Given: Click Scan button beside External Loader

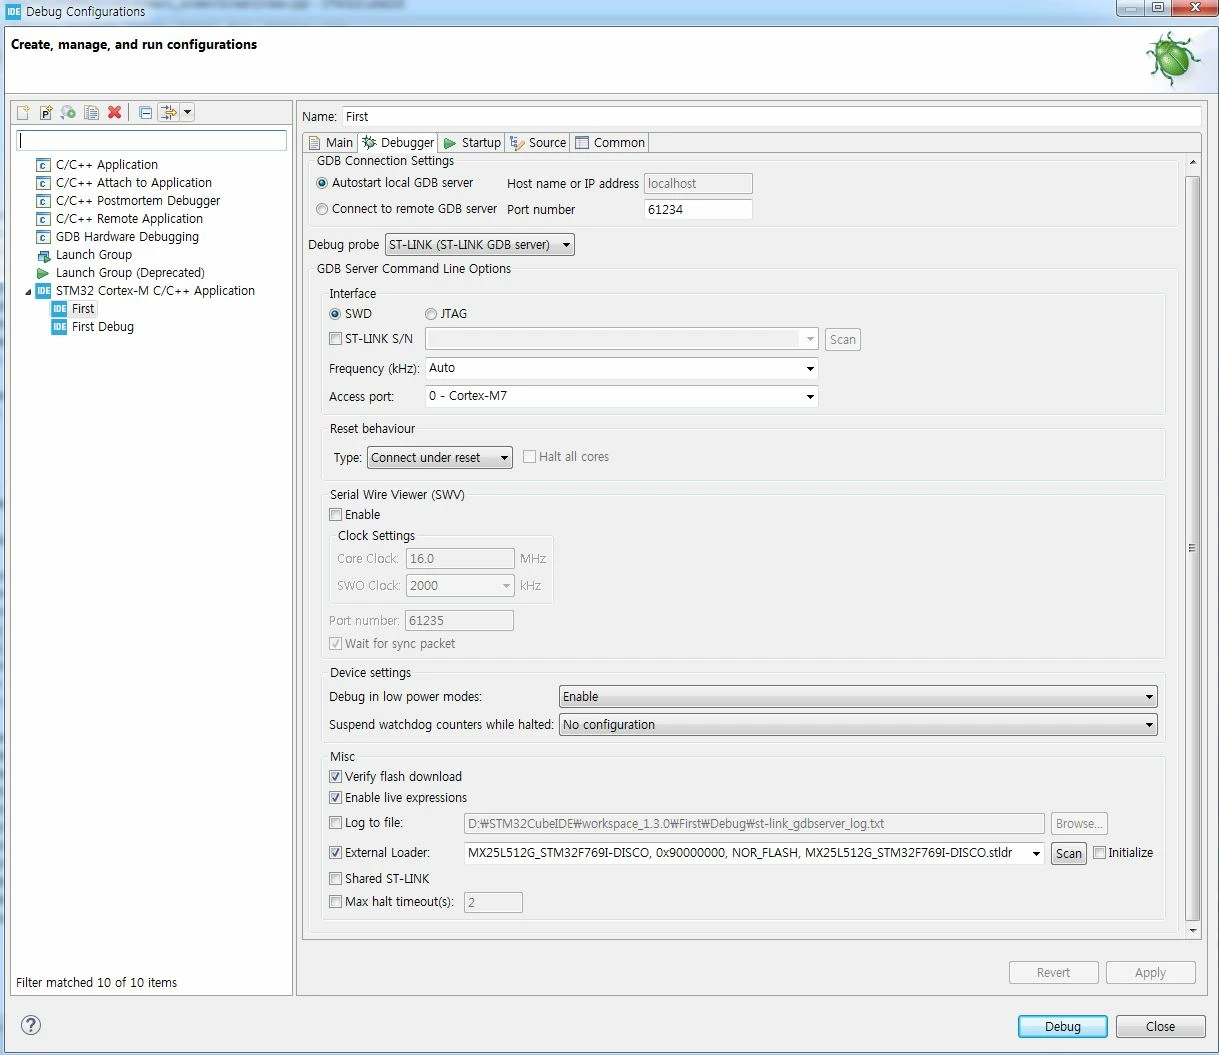Looking at the screenshot, I should 1069,854.
